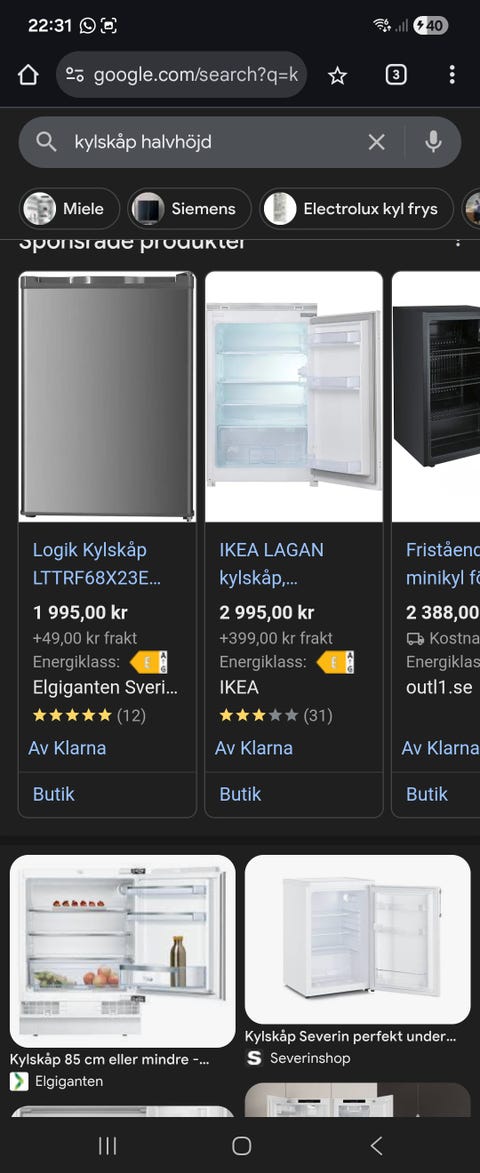Tap the Android recent apps button
The image size is (480, 1173).
pyautogui.click(x=108, y=1145)
